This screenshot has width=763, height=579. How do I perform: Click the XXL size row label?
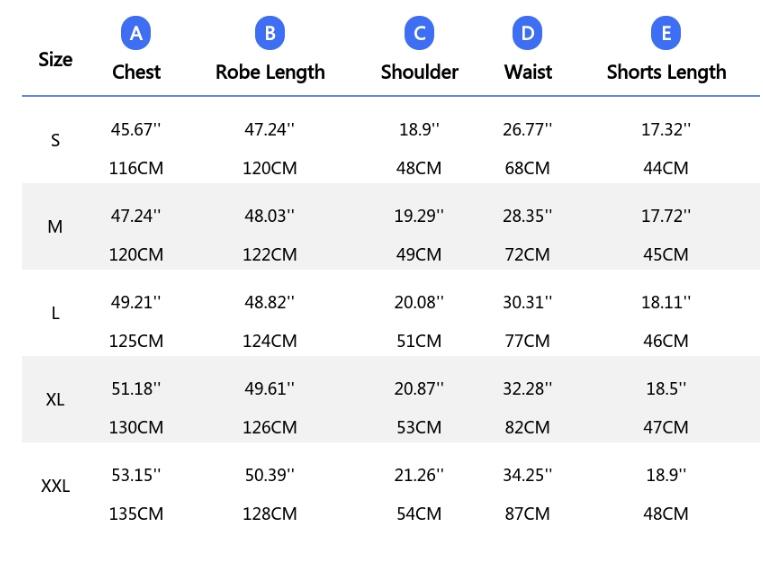(x=55, y=486)
